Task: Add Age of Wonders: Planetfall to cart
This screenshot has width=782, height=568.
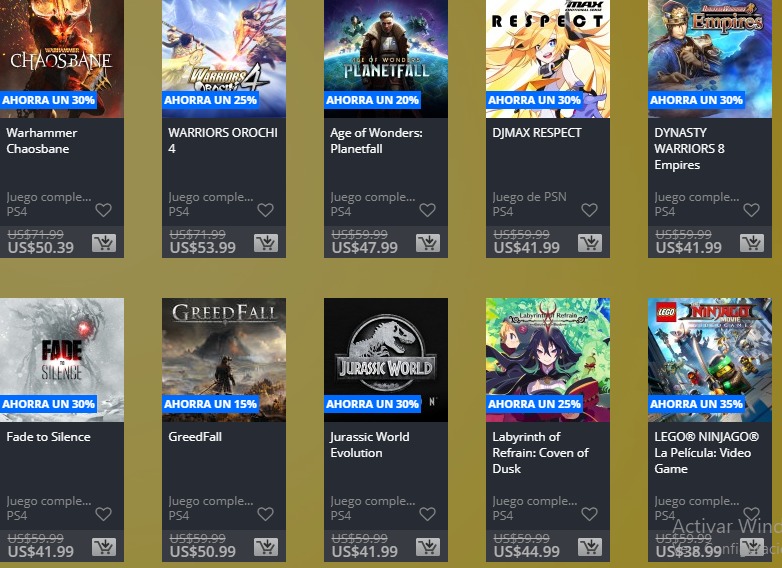Action: (428, 243)
